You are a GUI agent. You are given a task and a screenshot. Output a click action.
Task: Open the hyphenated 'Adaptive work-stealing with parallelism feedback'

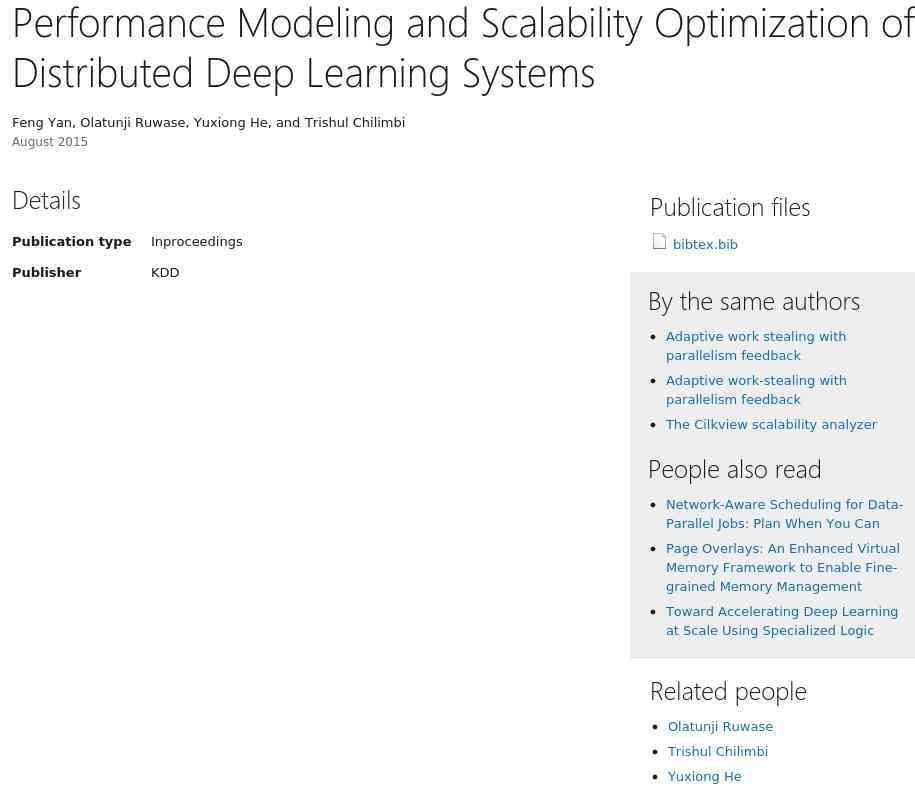[x=756, y=390]
